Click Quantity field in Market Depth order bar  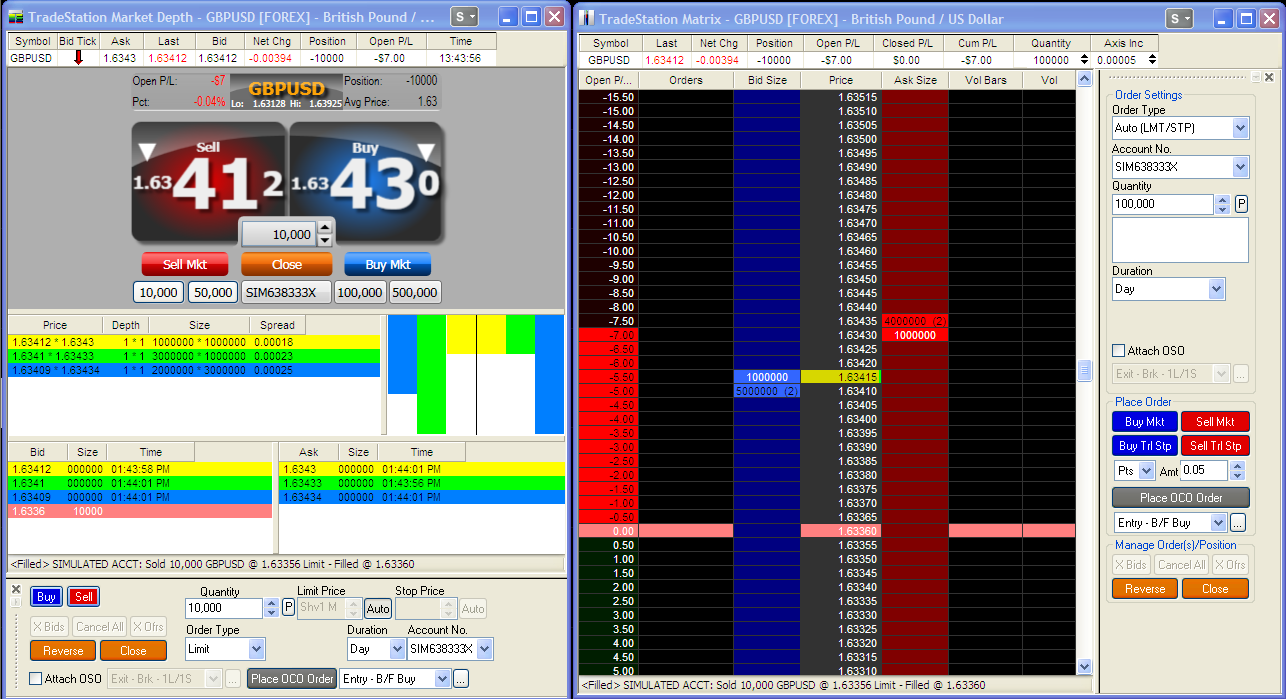tap(225, 608)
